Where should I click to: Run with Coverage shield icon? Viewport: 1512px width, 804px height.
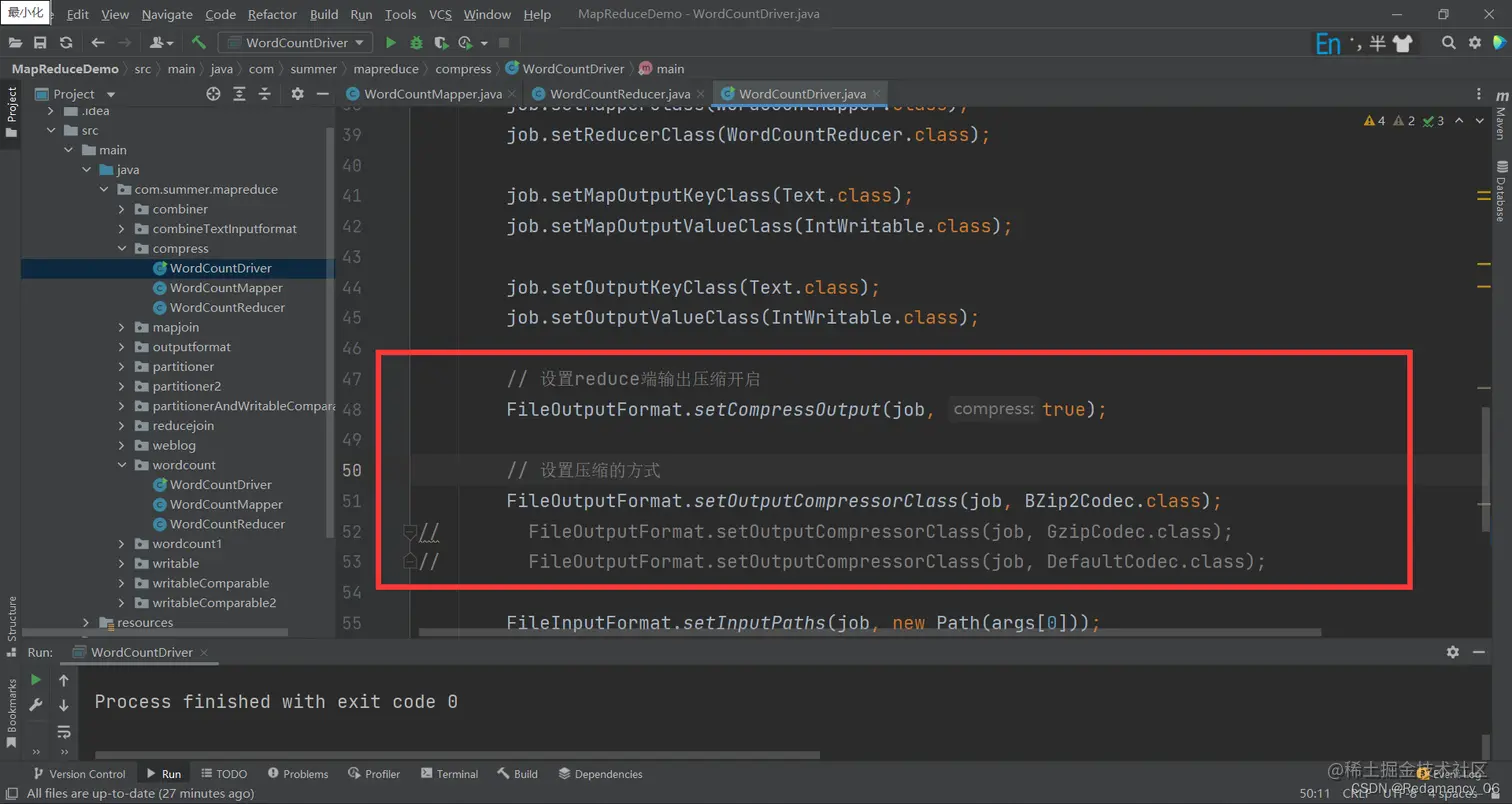pyautogui.click(x=440, y=43)
